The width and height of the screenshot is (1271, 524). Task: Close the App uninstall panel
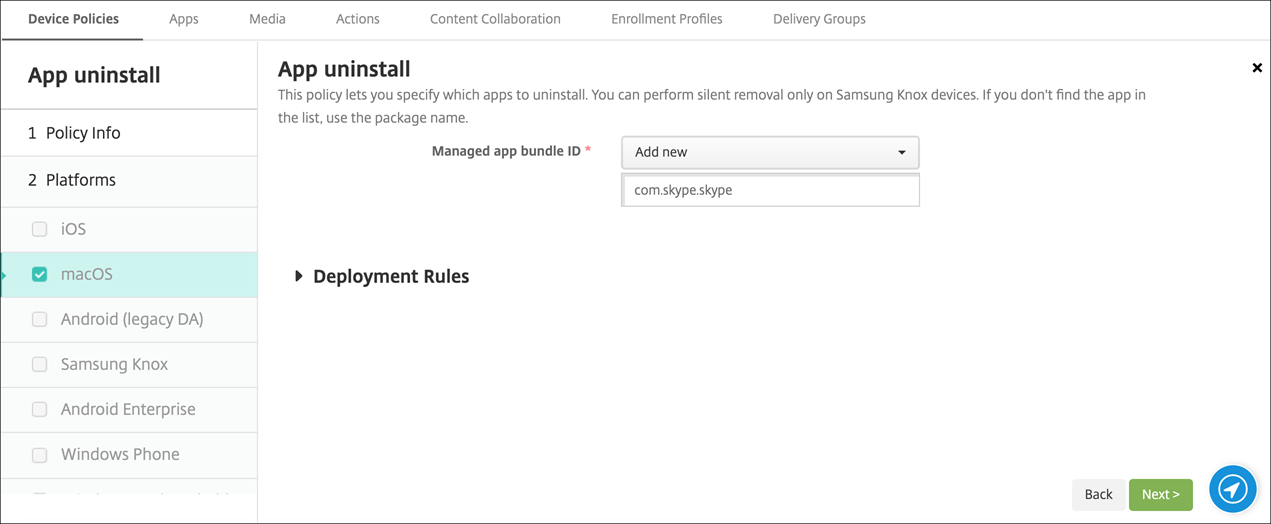[x=1257, y=68]
